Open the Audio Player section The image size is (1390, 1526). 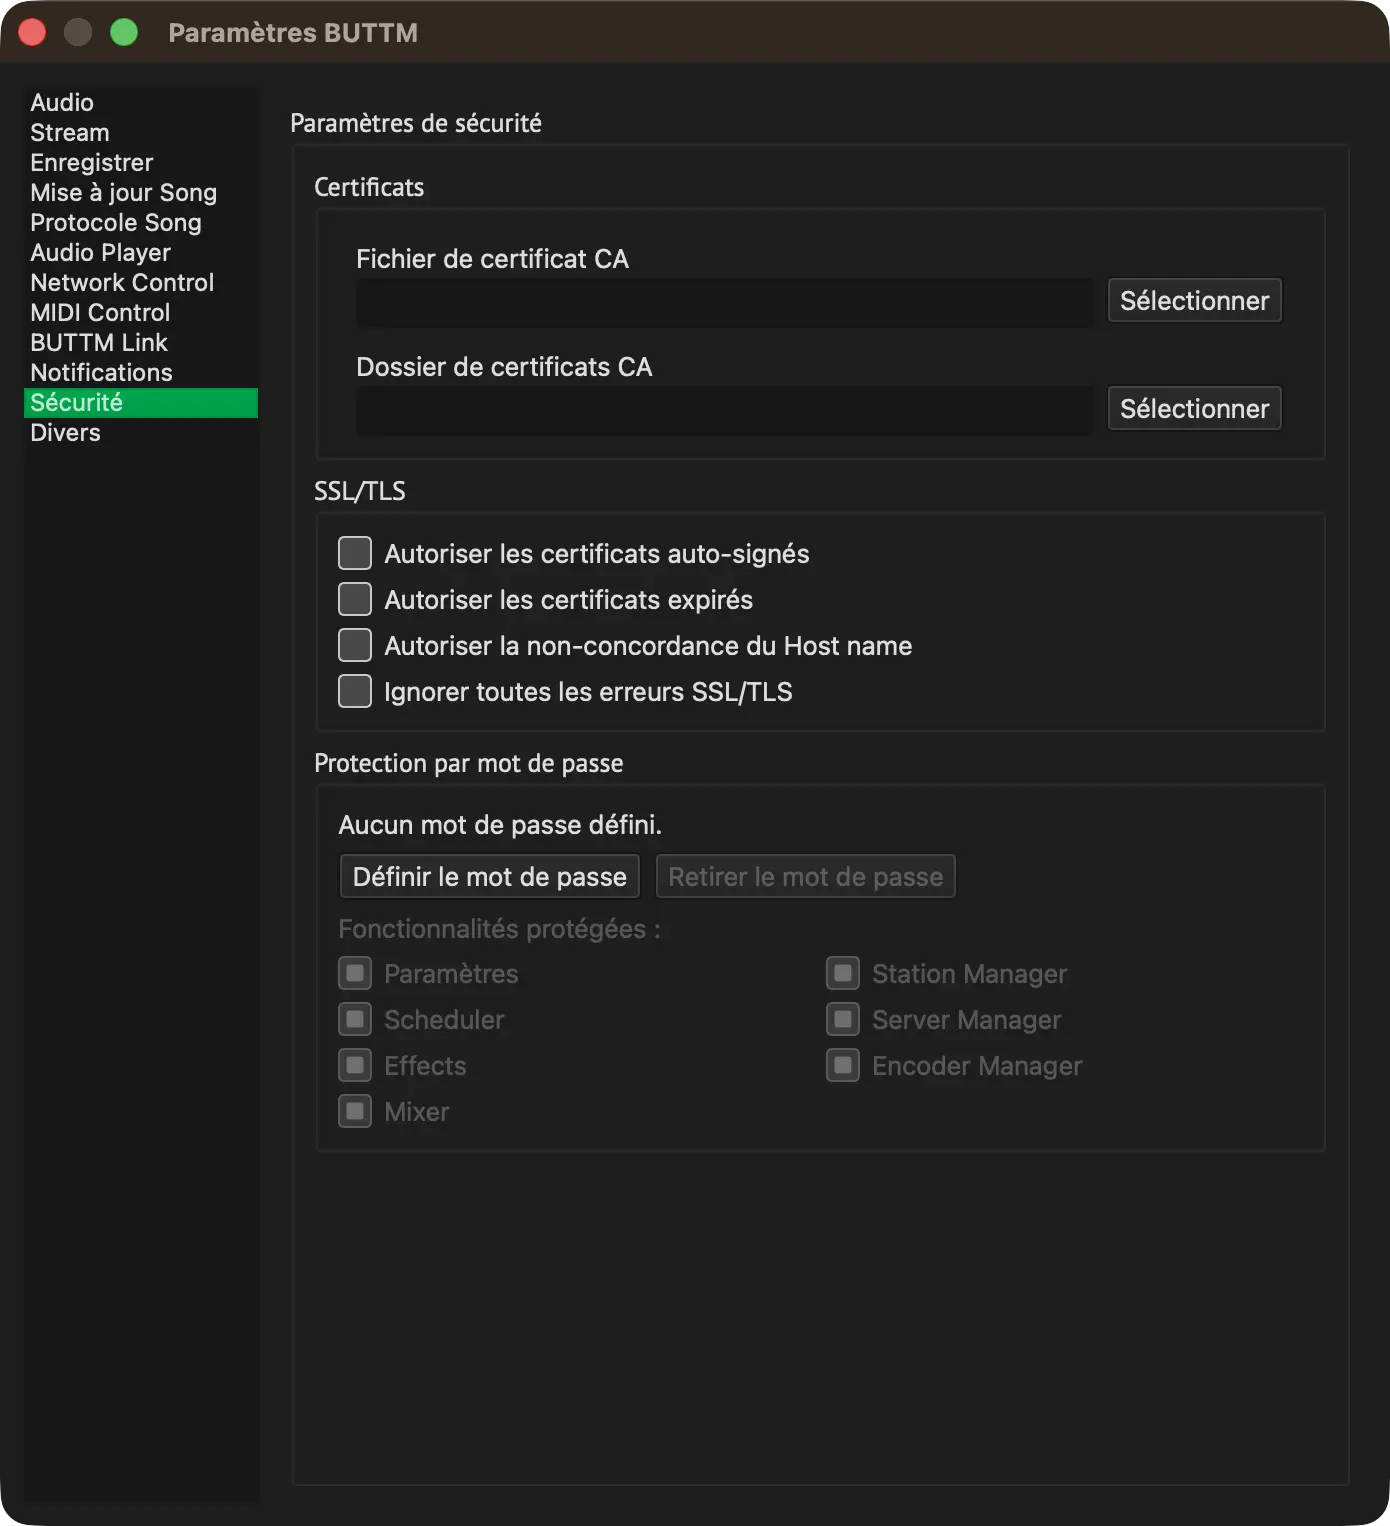[140, 253]
